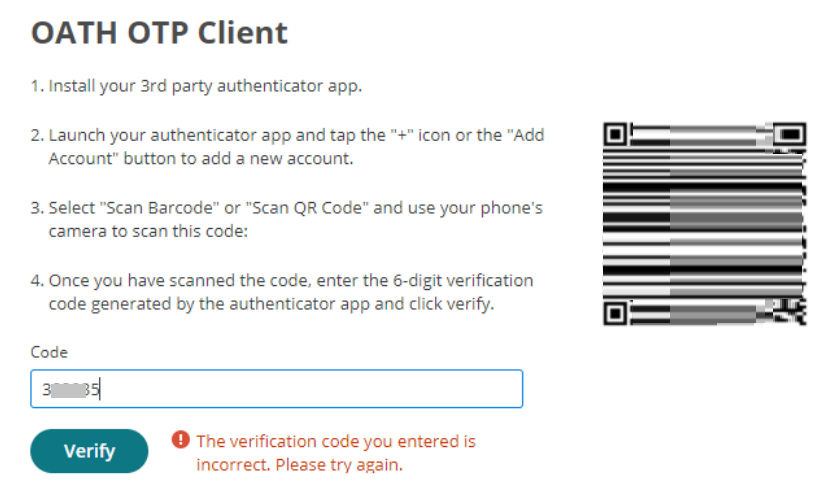Click the QR code's top-left corner square
The image size is (831, 482).
tap(617, 133)
